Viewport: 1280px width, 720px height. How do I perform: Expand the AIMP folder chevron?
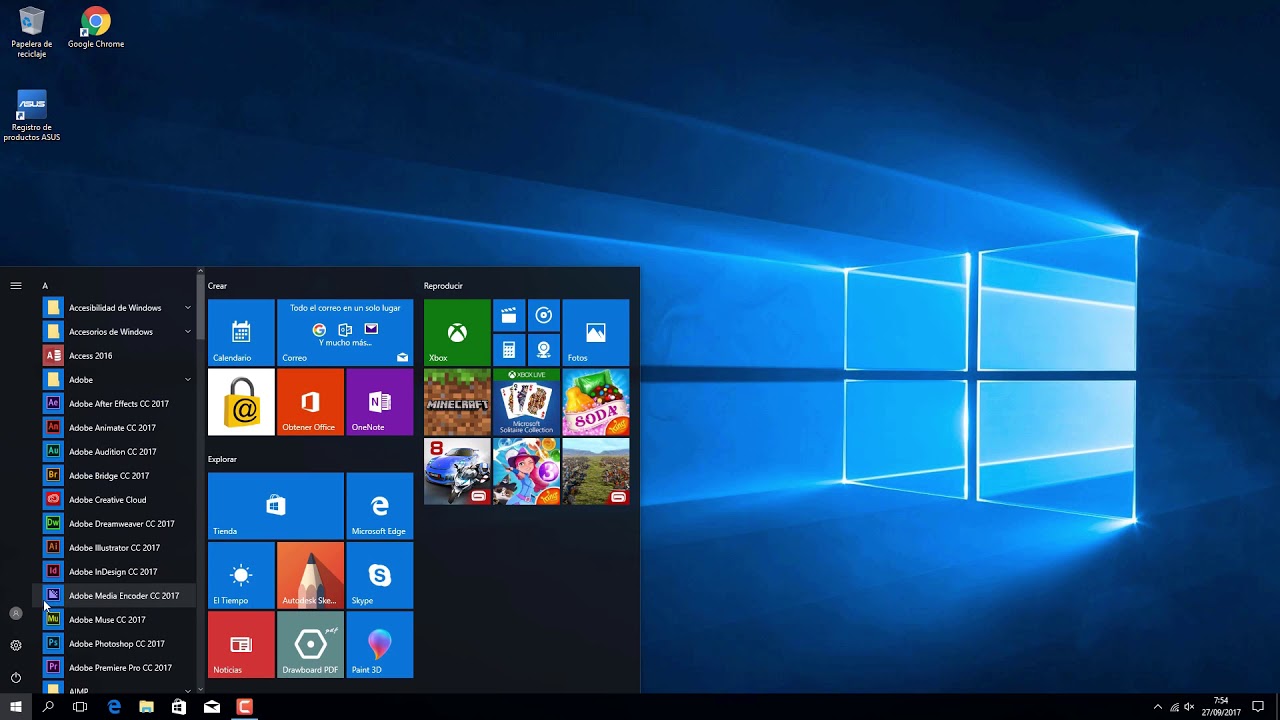[x=187, y=690]
